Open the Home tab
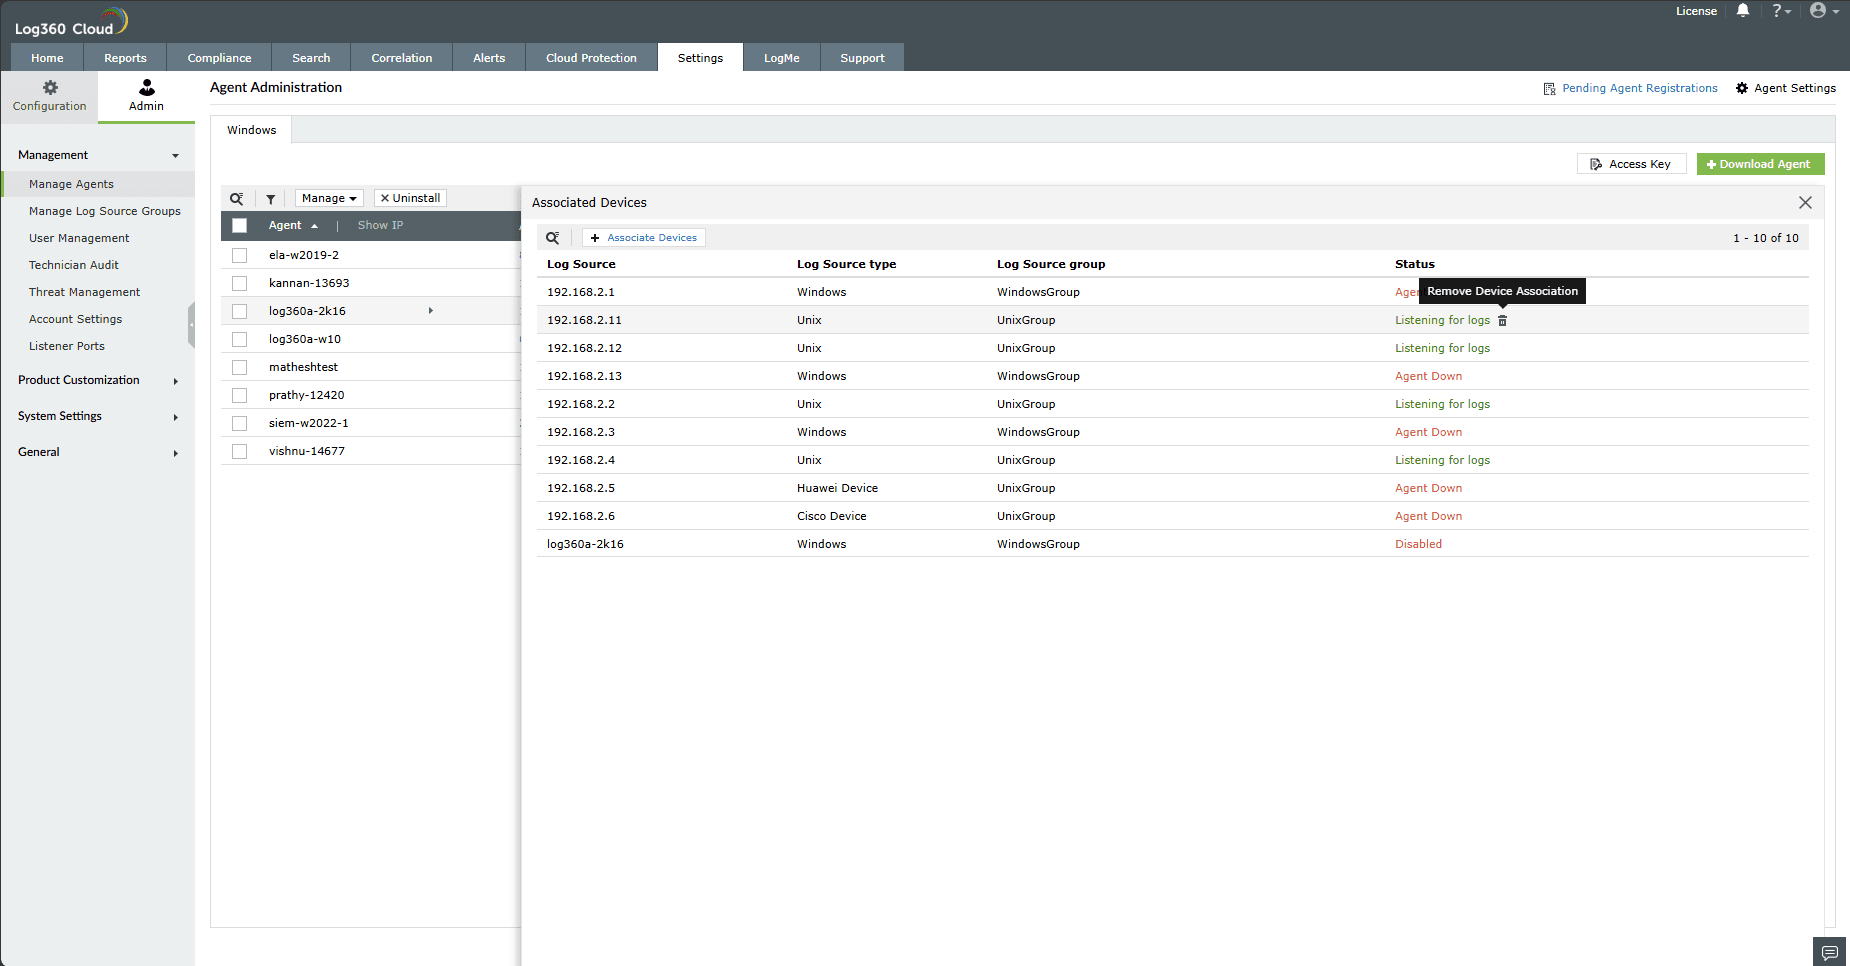 47,58
